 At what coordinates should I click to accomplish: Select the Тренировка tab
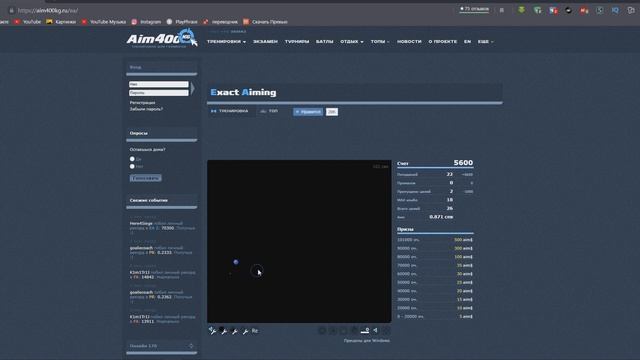pyautogui.click(x=230, y=111)
